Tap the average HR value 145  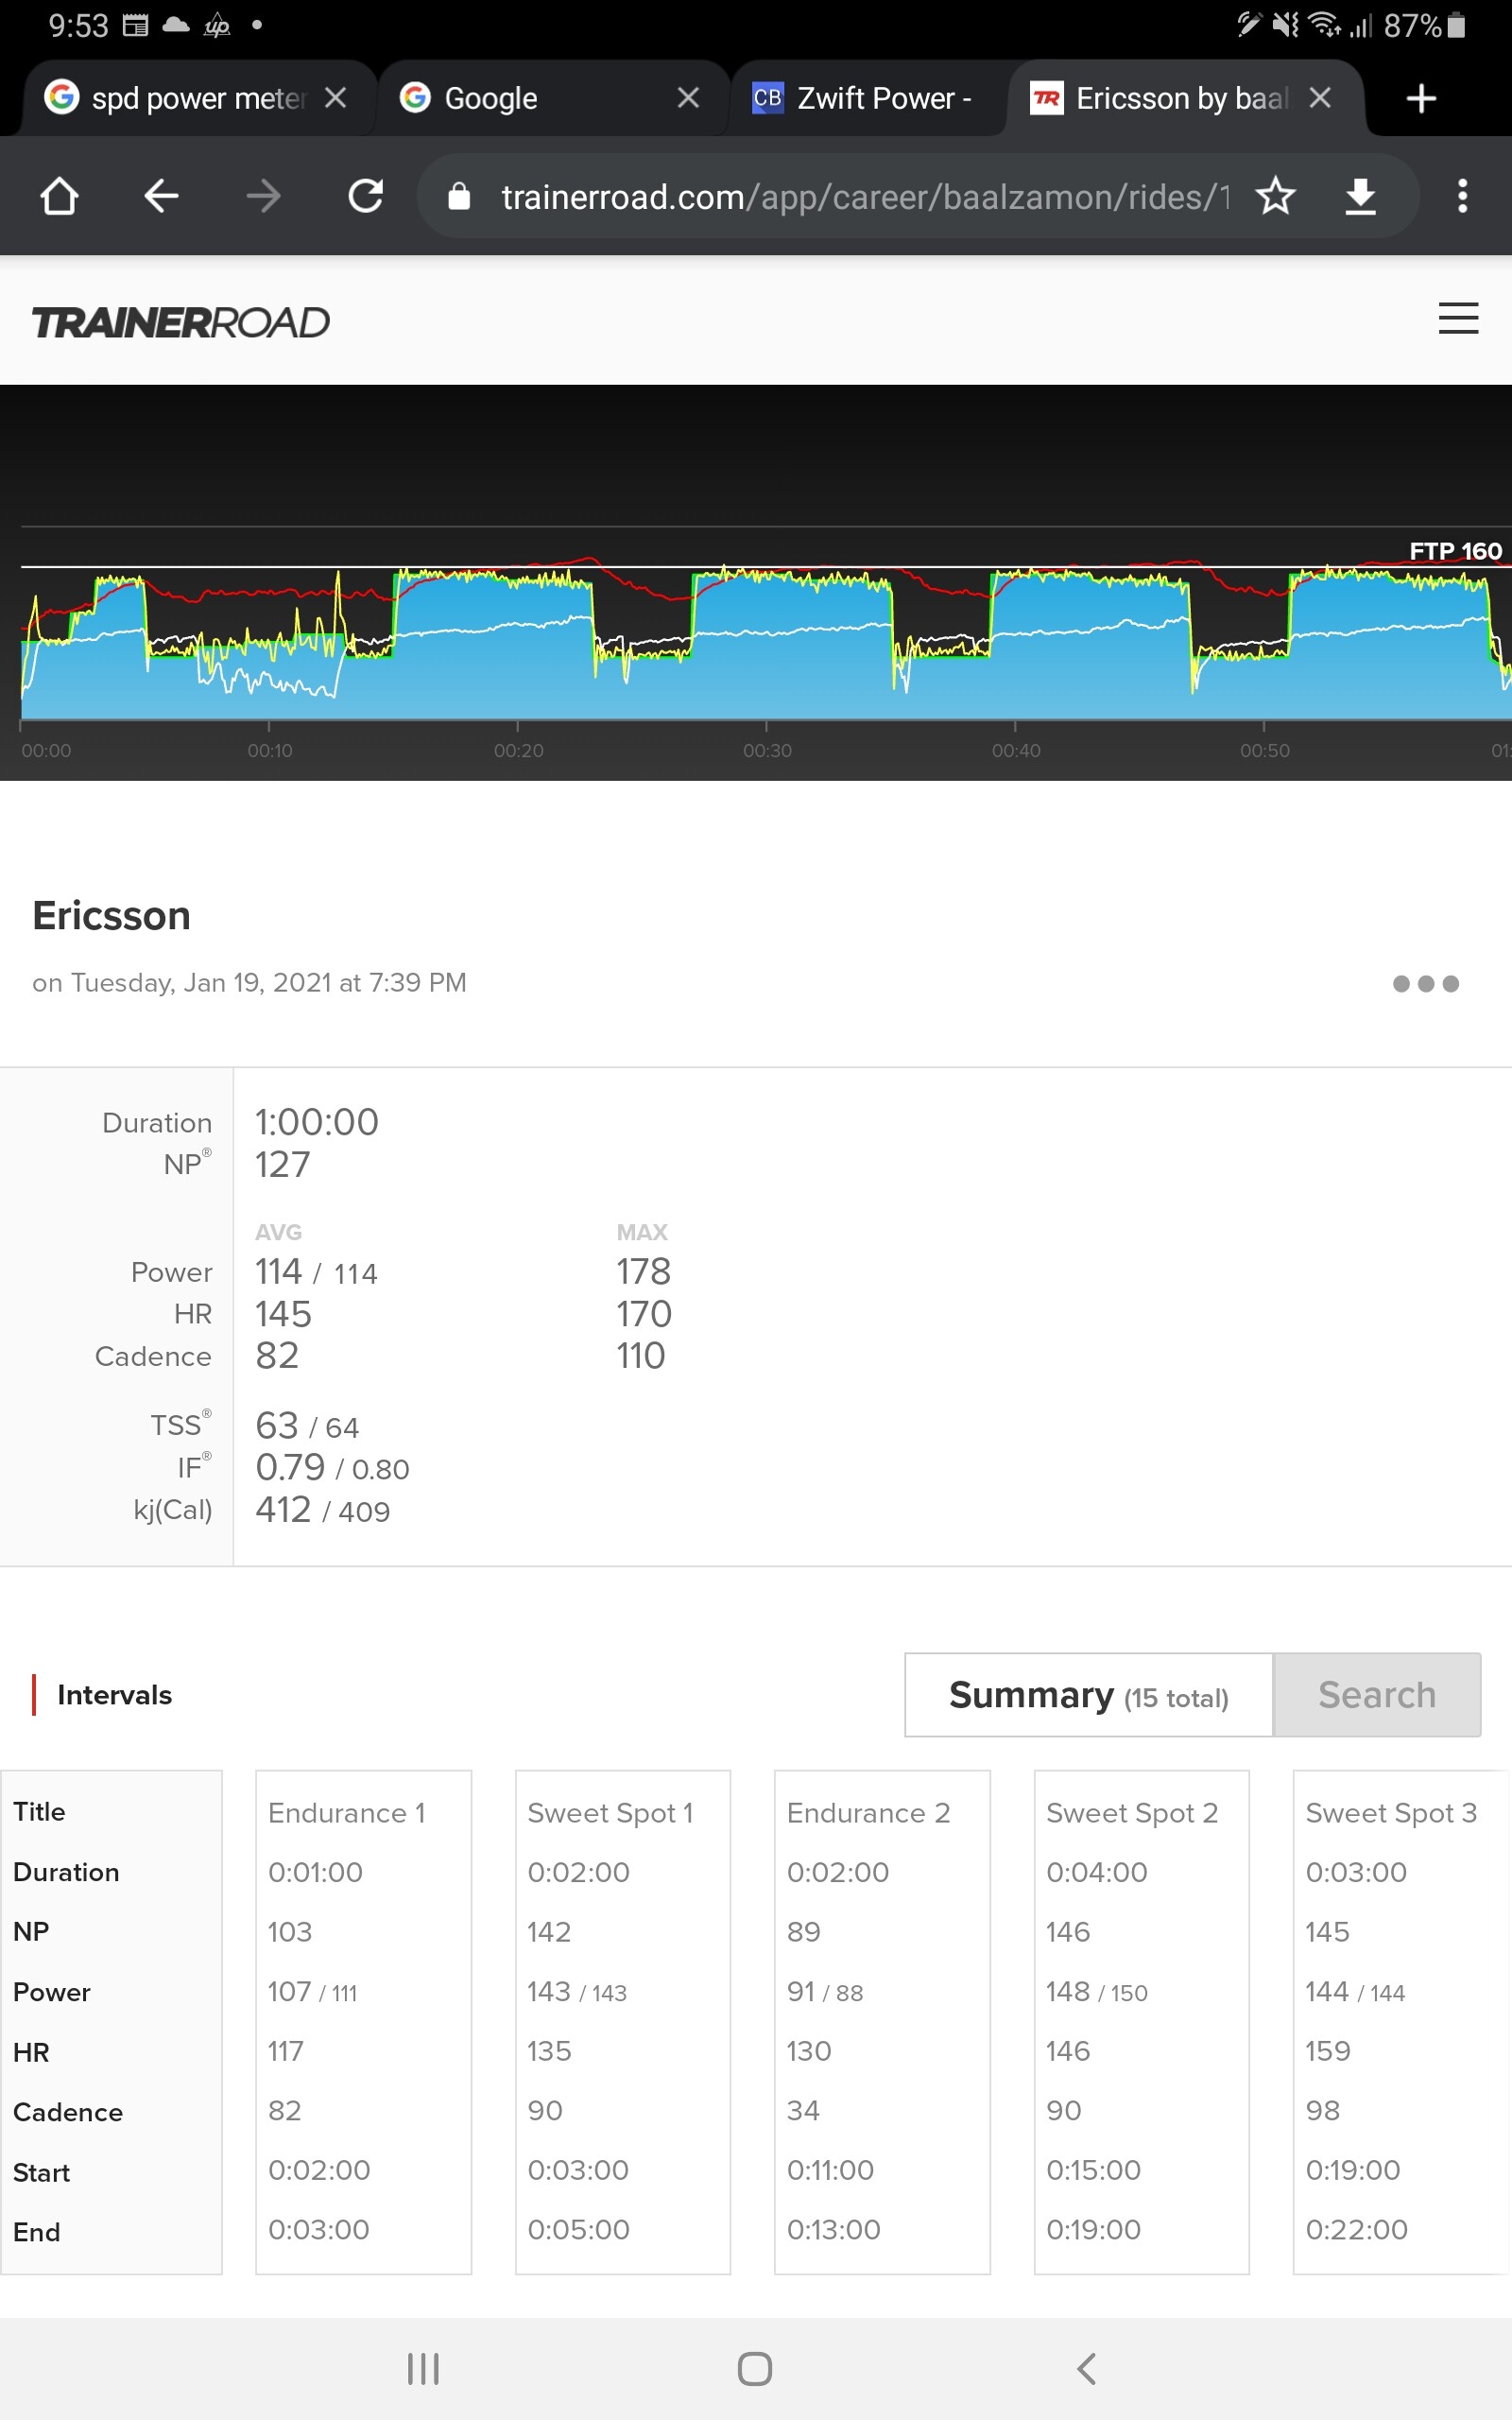[x=284, y=1313]
